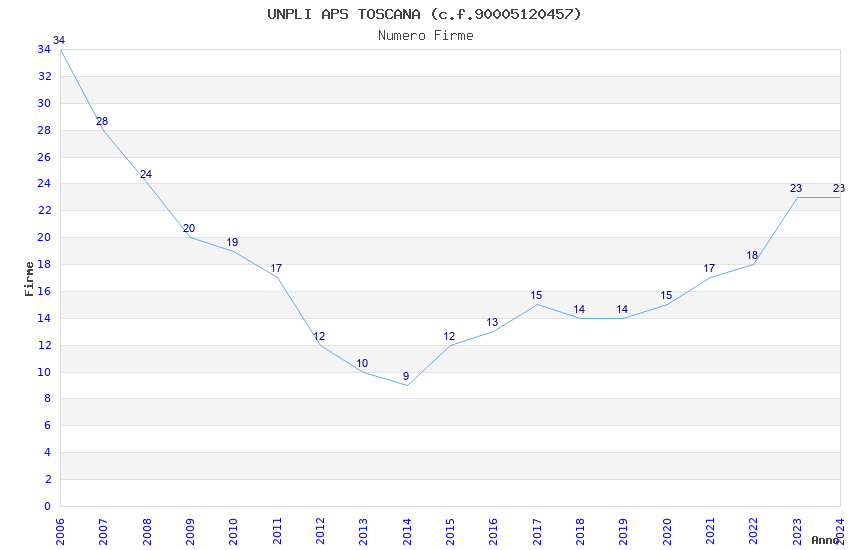Click the Anno x-axis title

(x=825, y=540)
